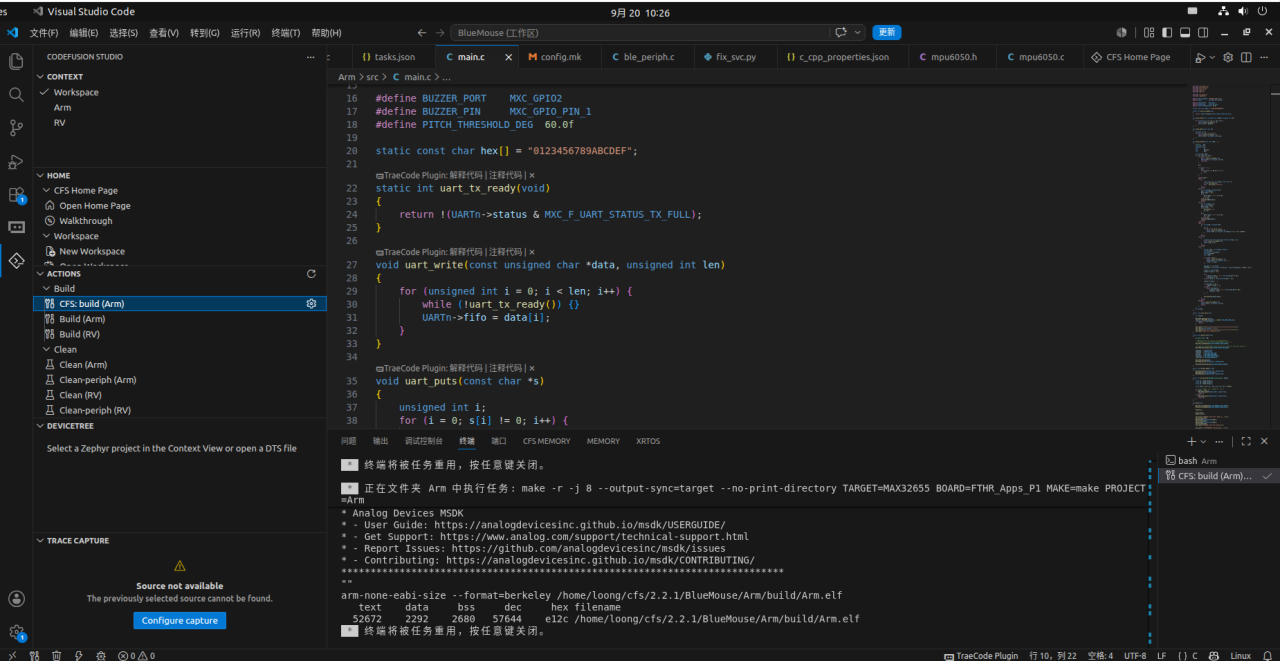The width and height of the screenshot is (1280, 661).
Task: Open editor More Actions ellipsis menu
Action: pyautogui.click(x=1264, y=57)
